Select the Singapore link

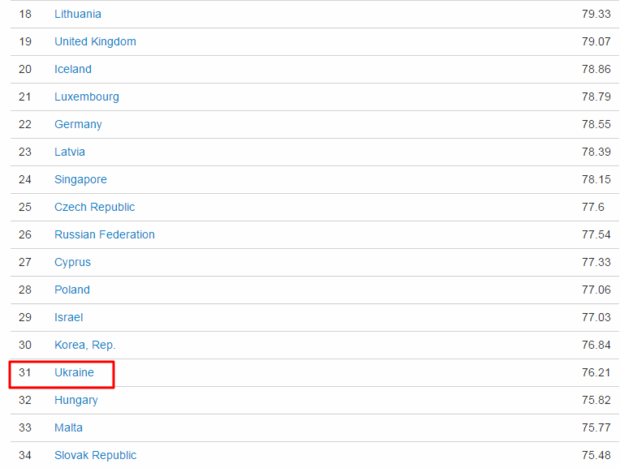80,179
